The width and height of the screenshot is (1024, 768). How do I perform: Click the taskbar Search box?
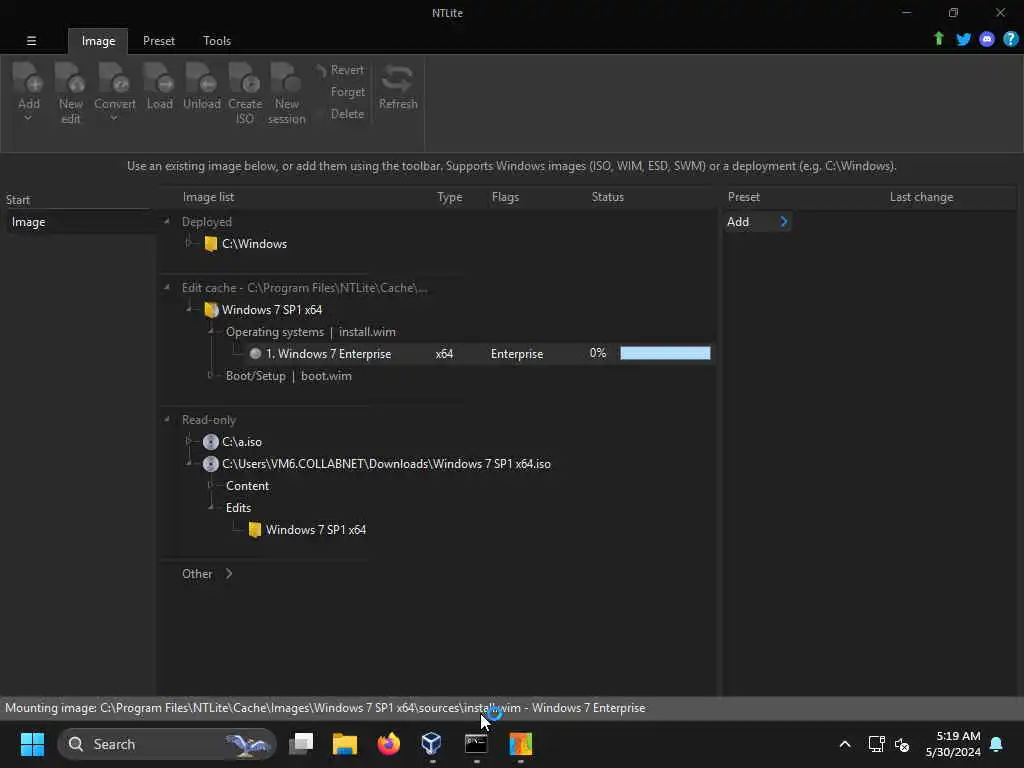167,744
